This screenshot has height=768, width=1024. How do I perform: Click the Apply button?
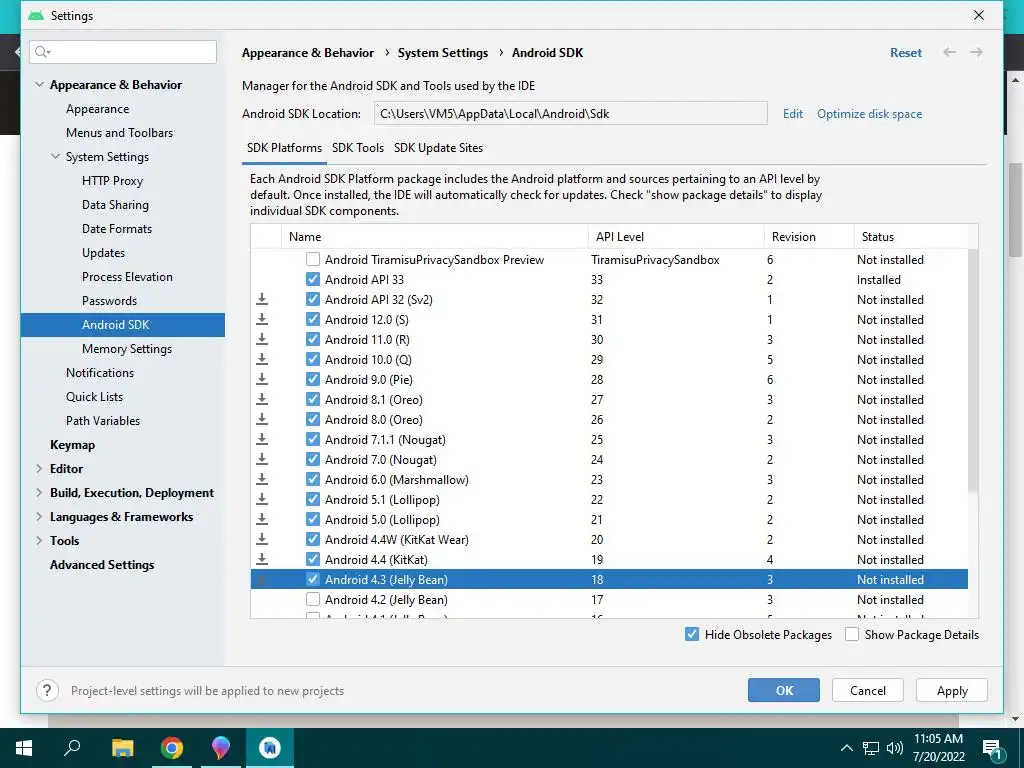[x=952, y=690]
